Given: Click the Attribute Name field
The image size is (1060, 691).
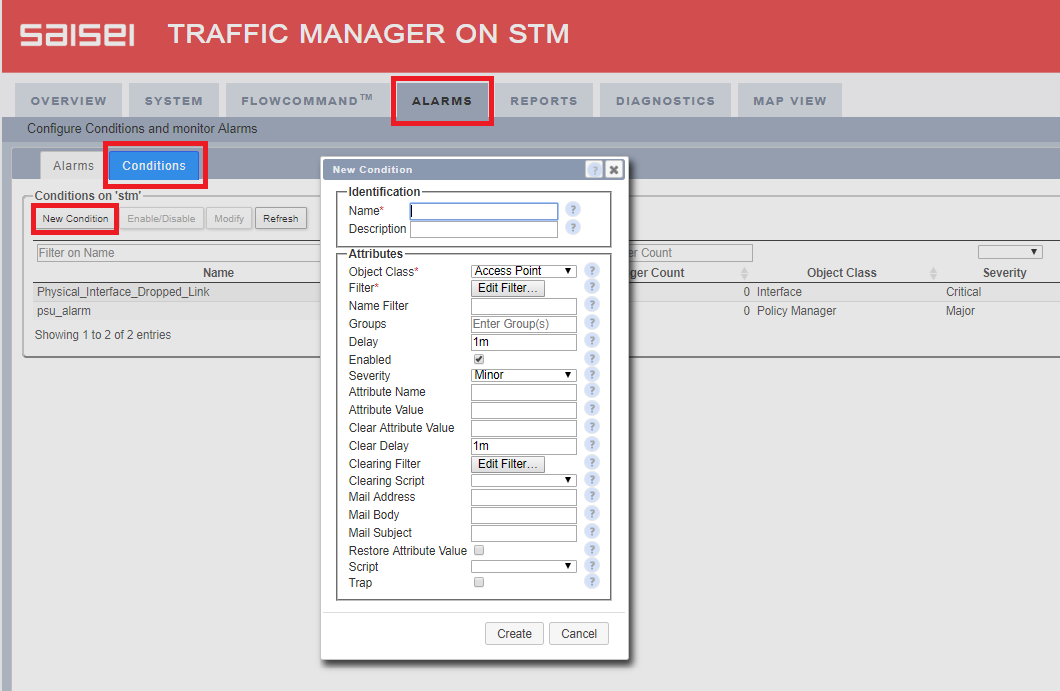Looking at the screenshot, I should point(524,392).
